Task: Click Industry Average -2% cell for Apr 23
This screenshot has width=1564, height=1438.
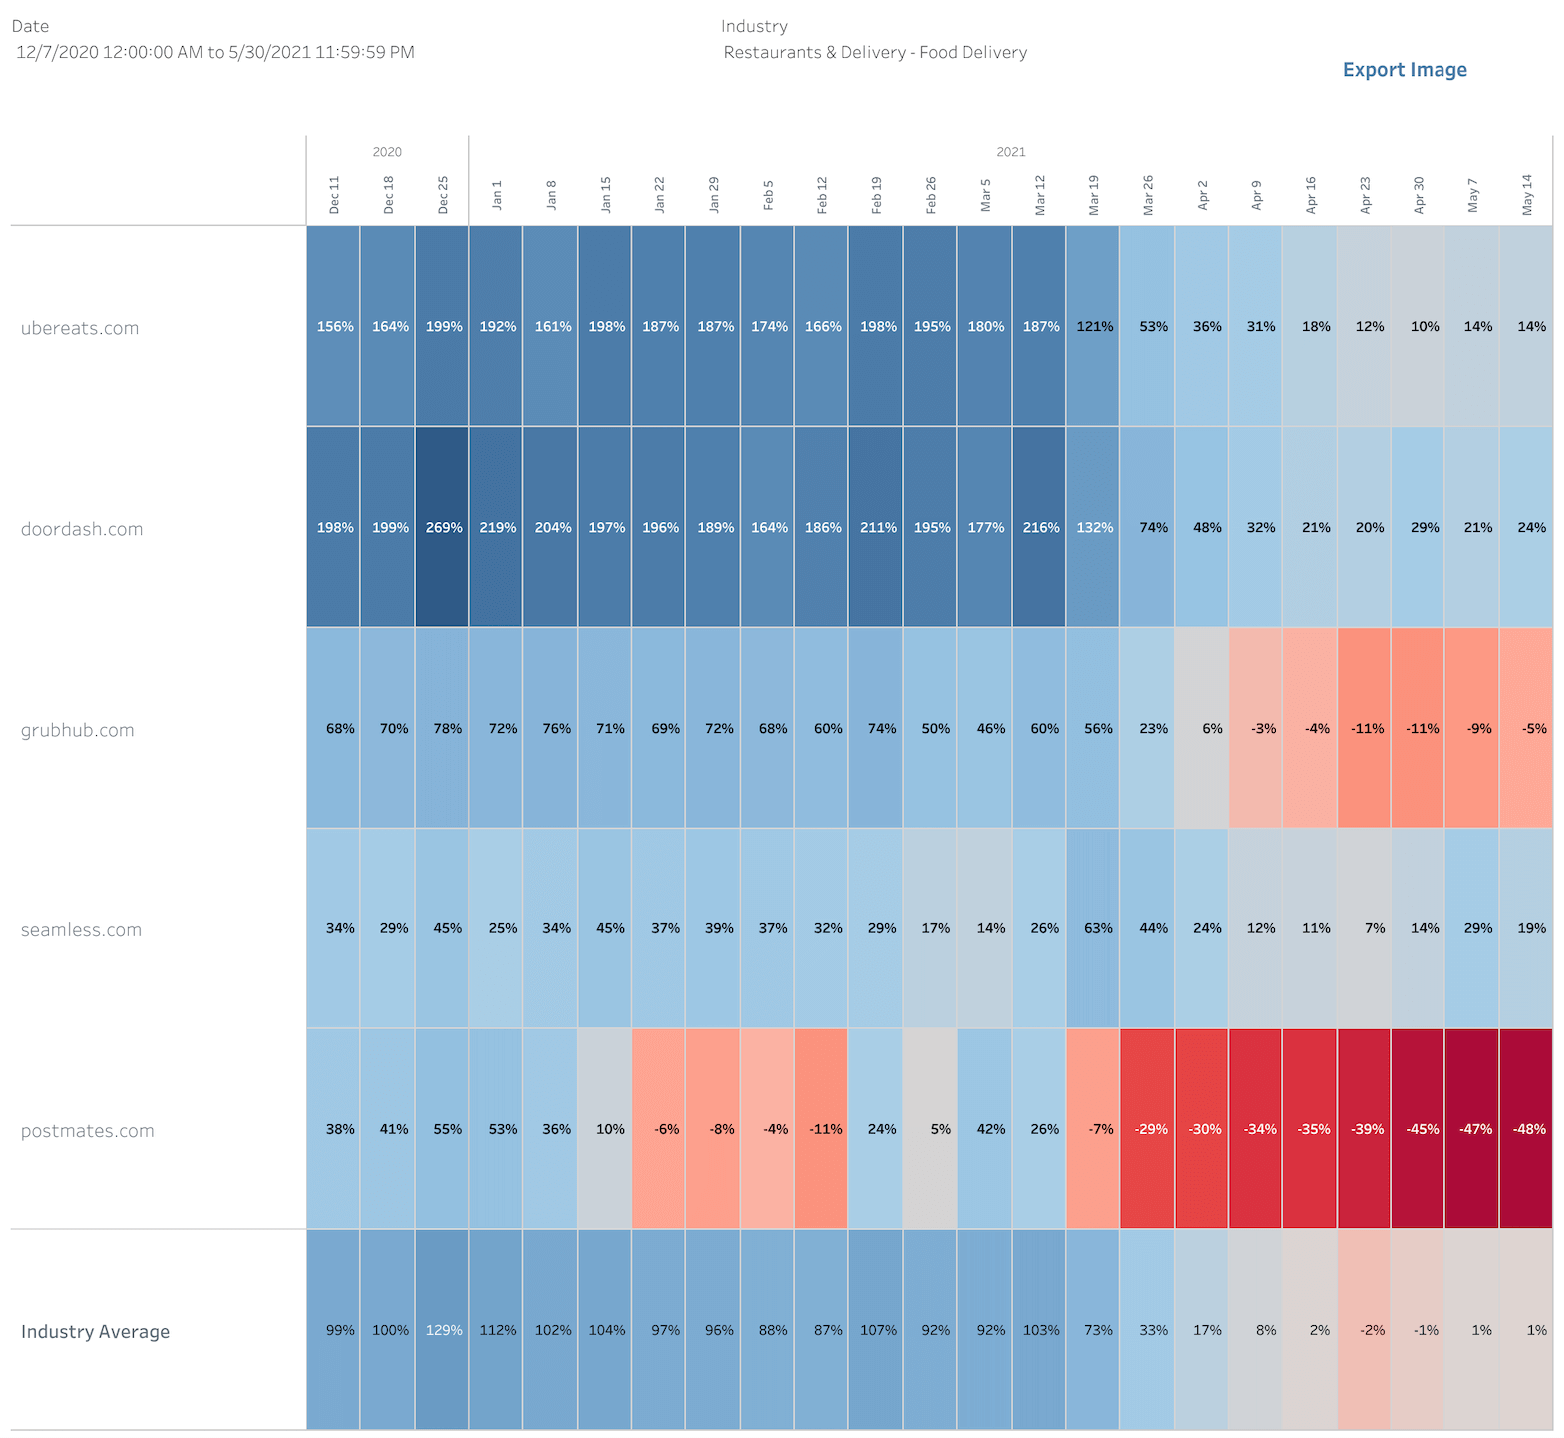Action: [x=1364, y=1330]
